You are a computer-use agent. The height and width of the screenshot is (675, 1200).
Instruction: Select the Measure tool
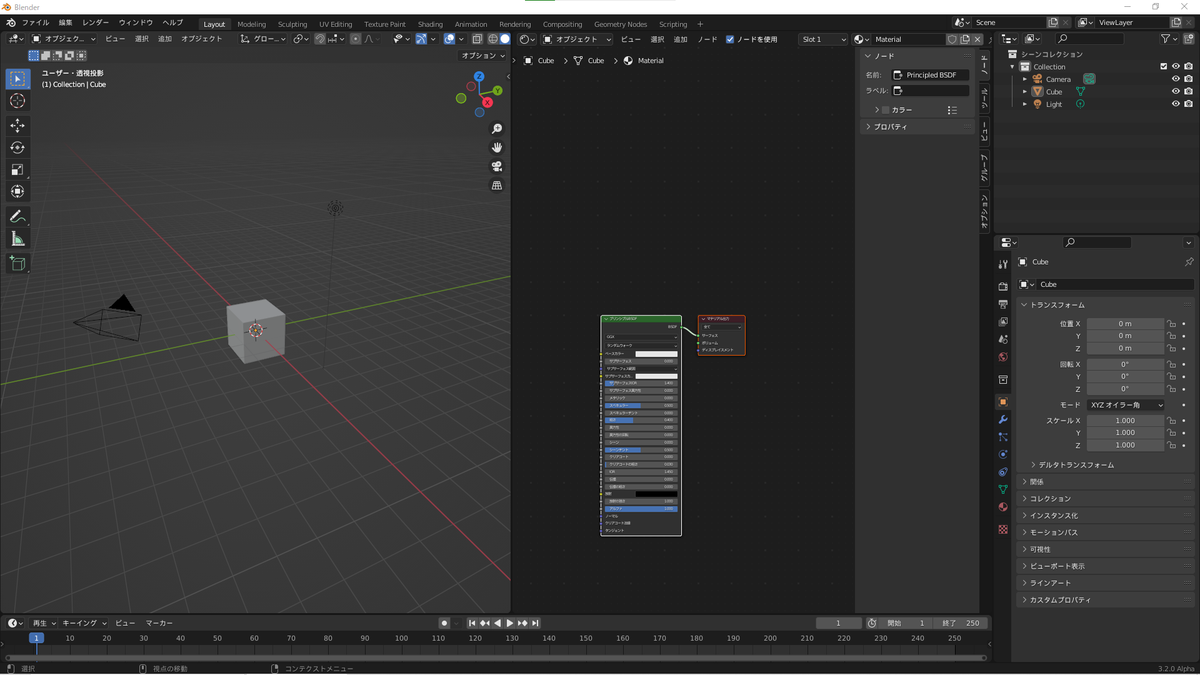[17, 239]
